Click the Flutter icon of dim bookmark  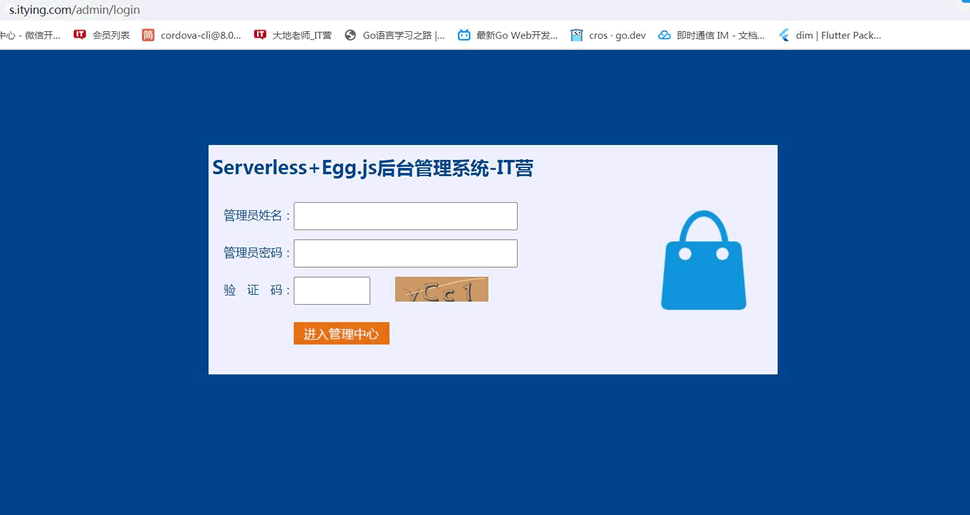[784, 35]
